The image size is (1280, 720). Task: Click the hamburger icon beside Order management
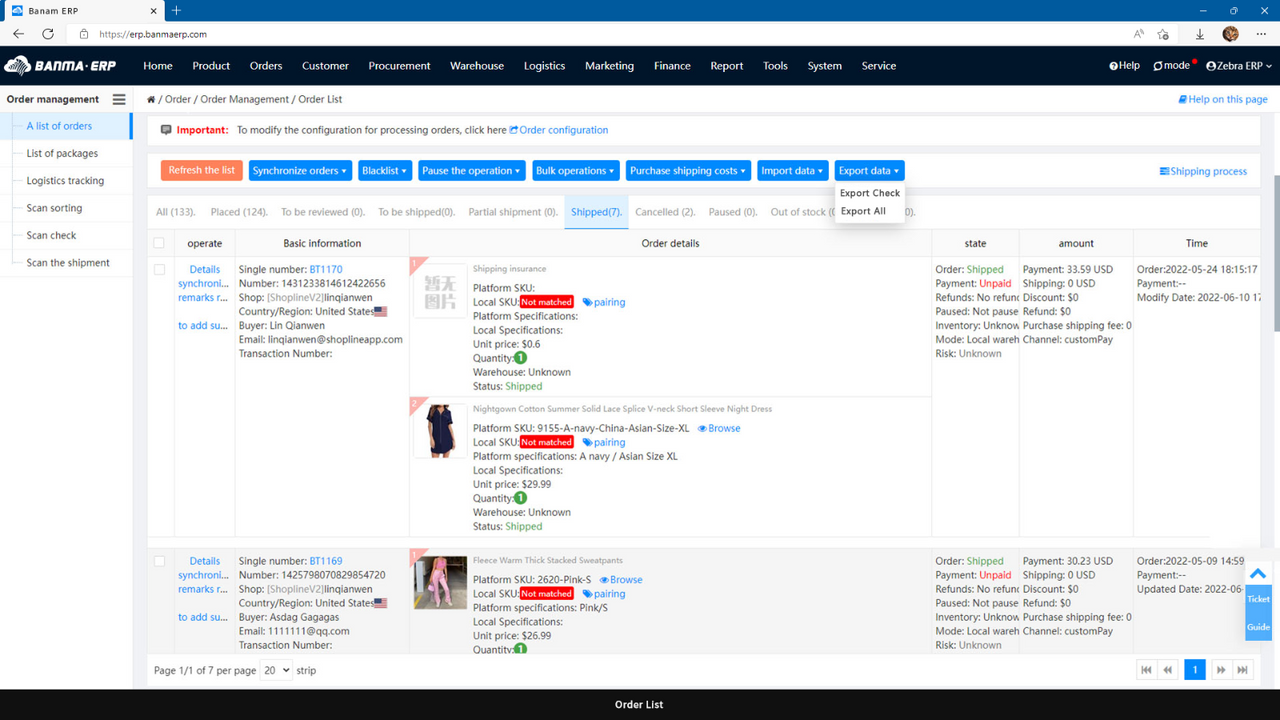(x=118, y=99)
